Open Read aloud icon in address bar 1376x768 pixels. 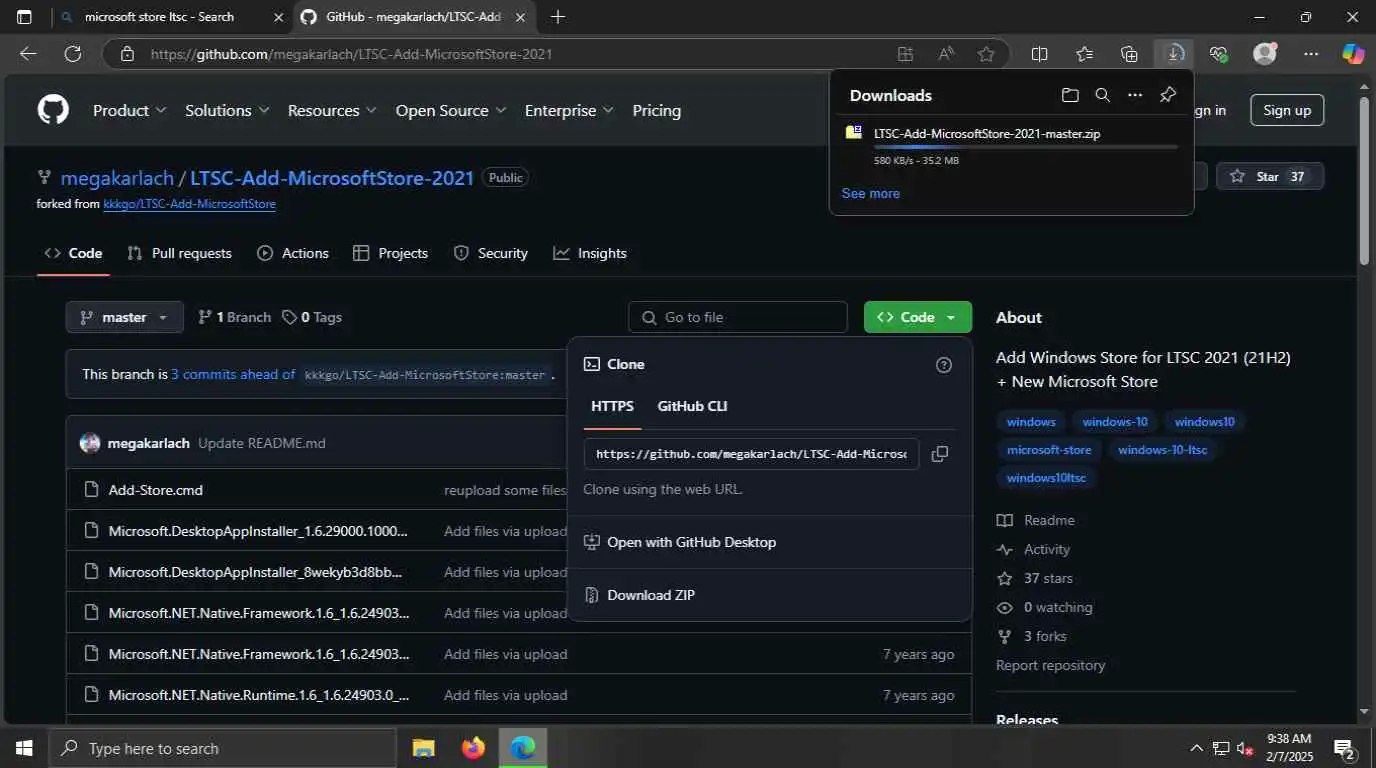945,54
